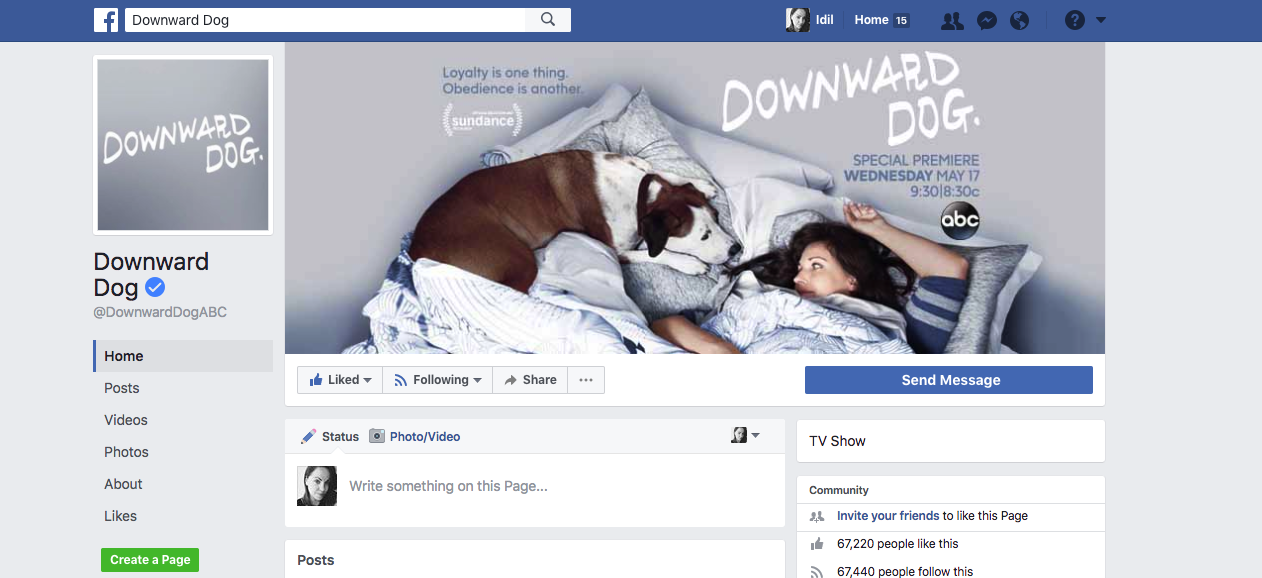This screenshot has height=578, width=1262.
Task: Click the Photo/Video camera icon
Action: pyautogui.click(x=377, y=436)
